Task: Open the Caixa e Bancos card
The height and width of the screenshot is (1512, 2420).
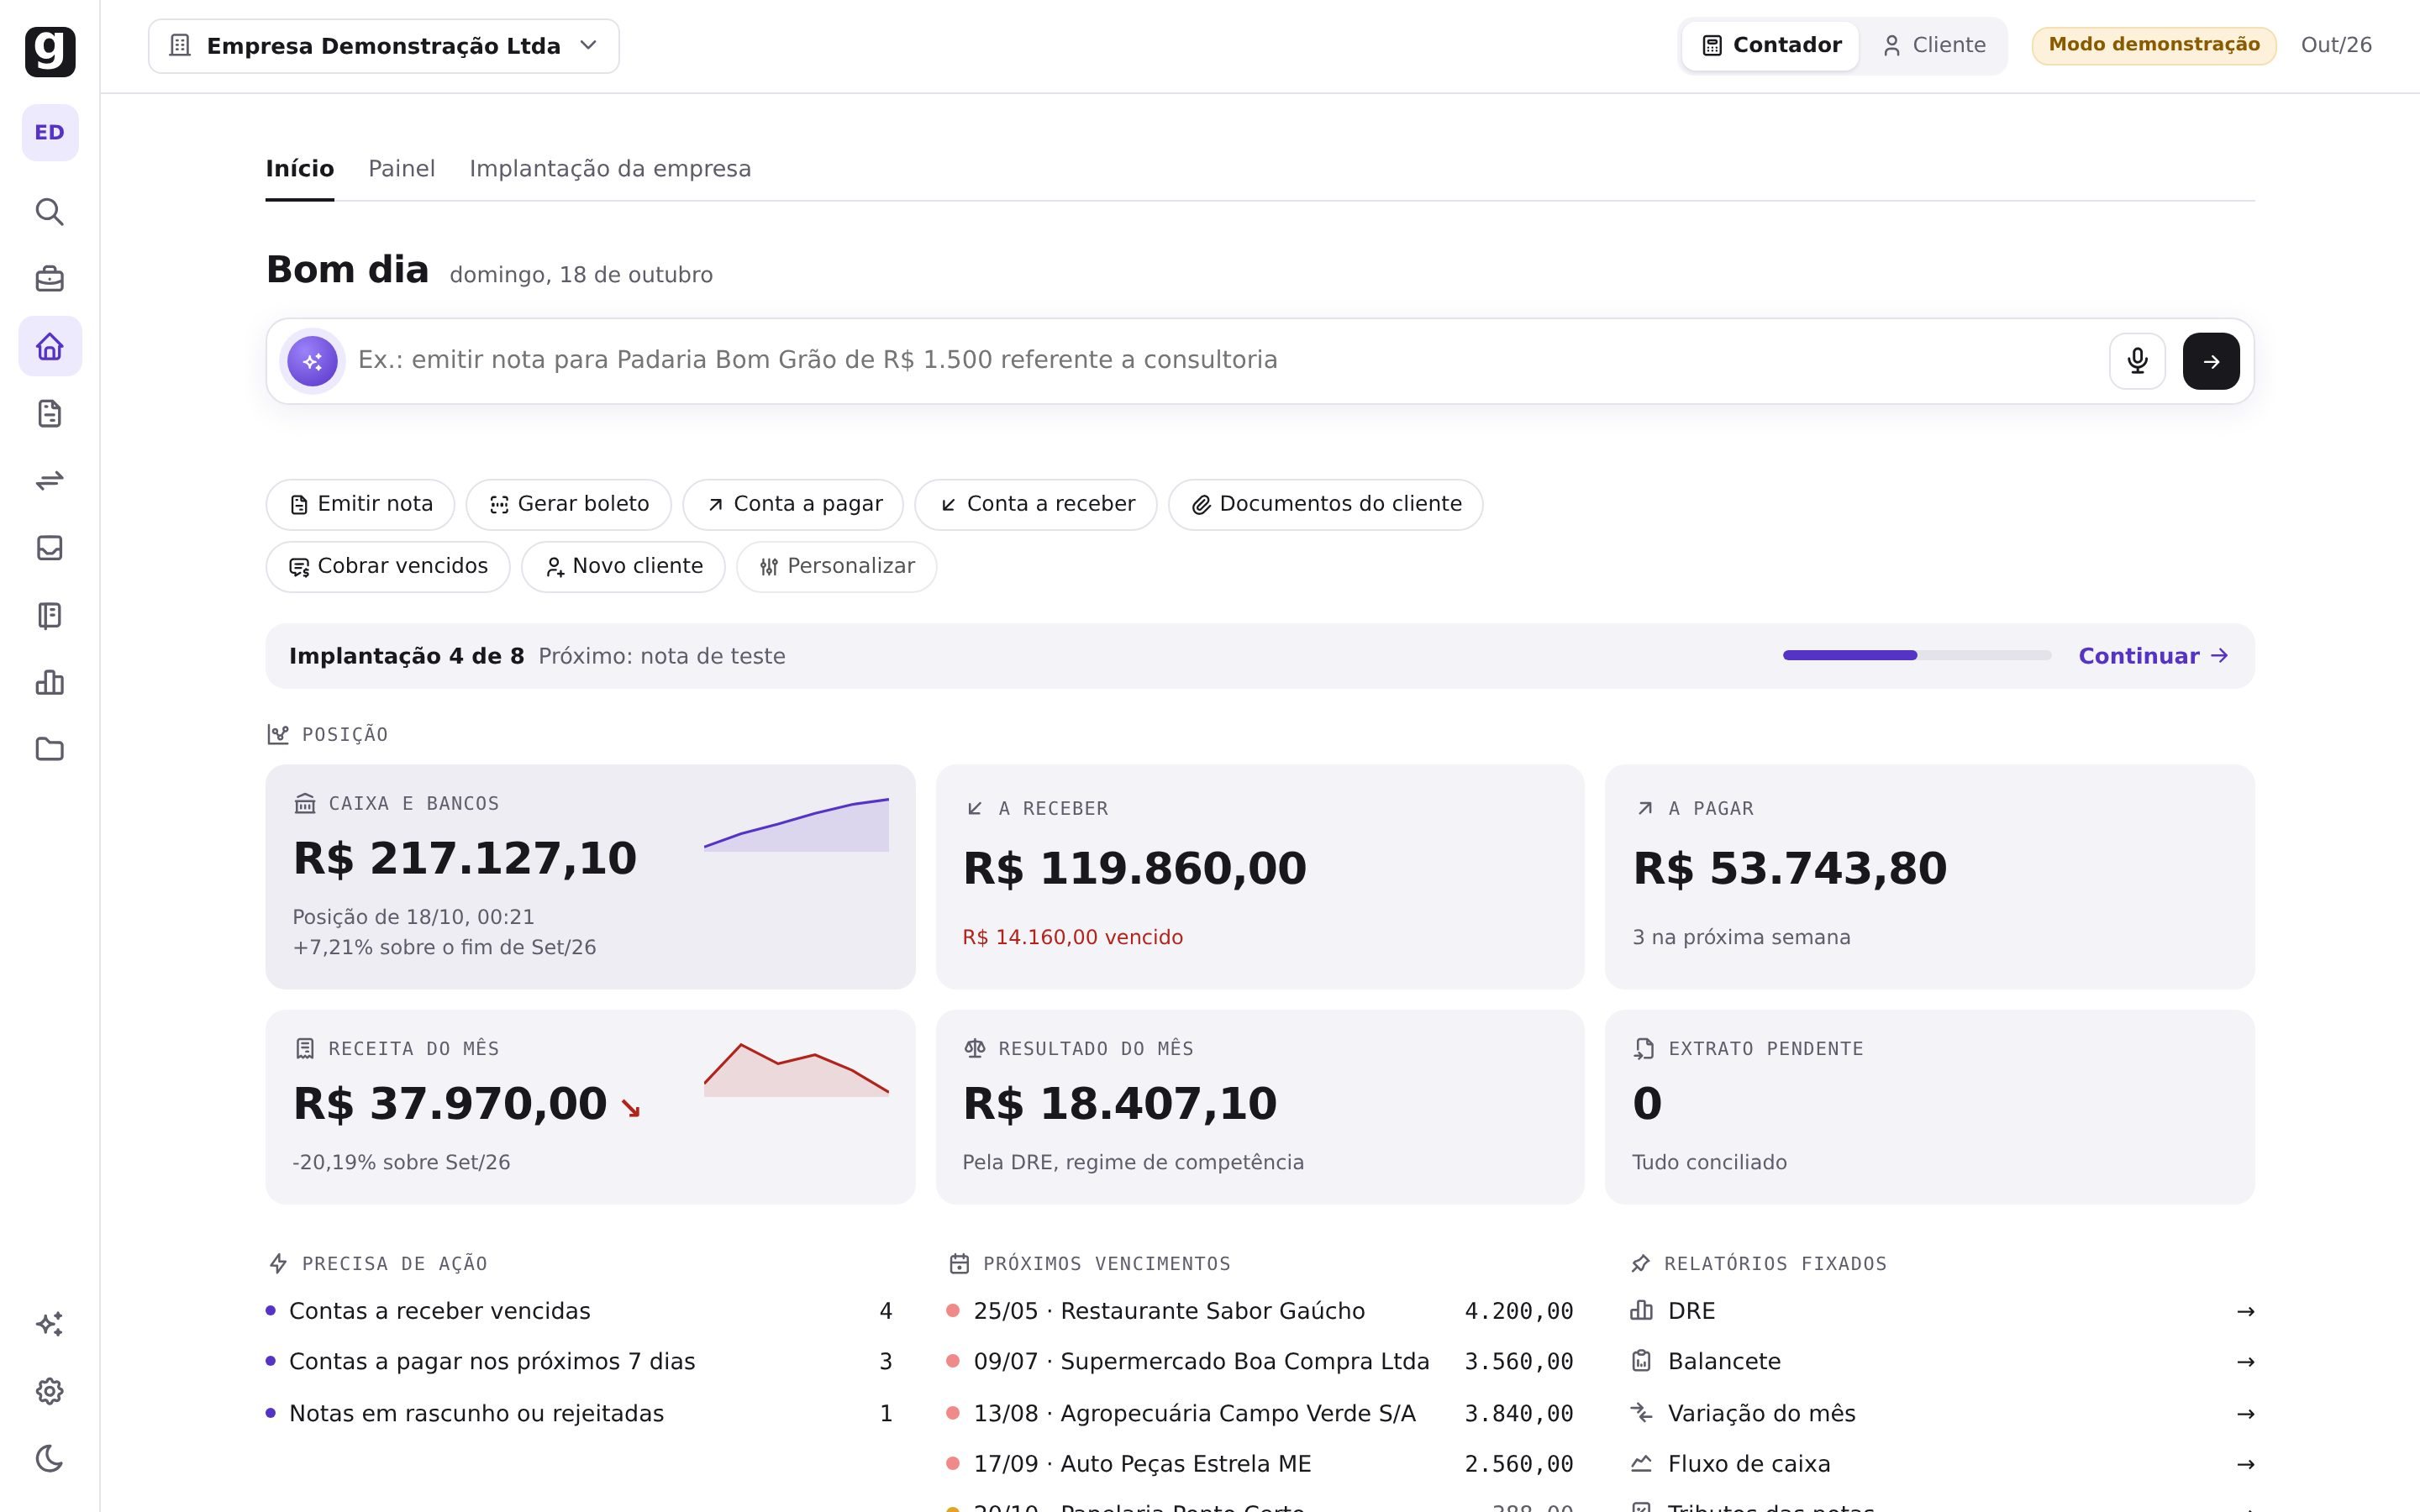Action: point(590,877)
